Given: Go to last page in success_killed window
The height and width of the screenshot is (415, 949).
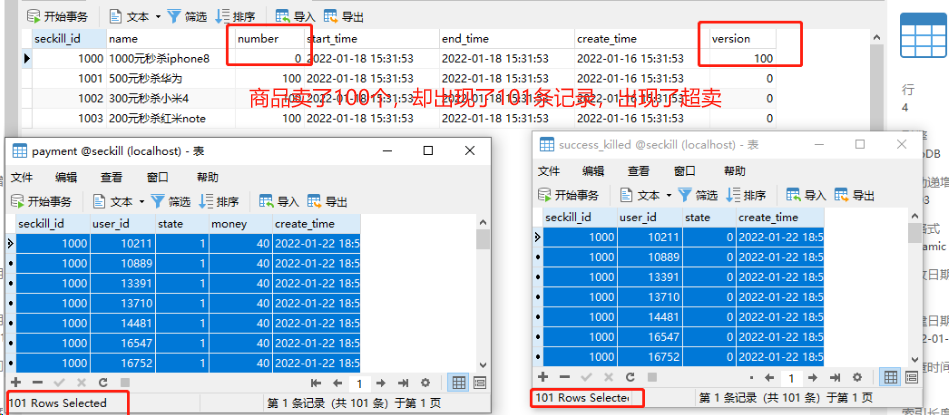Looking at the screenshot, I should click(835, 377).
